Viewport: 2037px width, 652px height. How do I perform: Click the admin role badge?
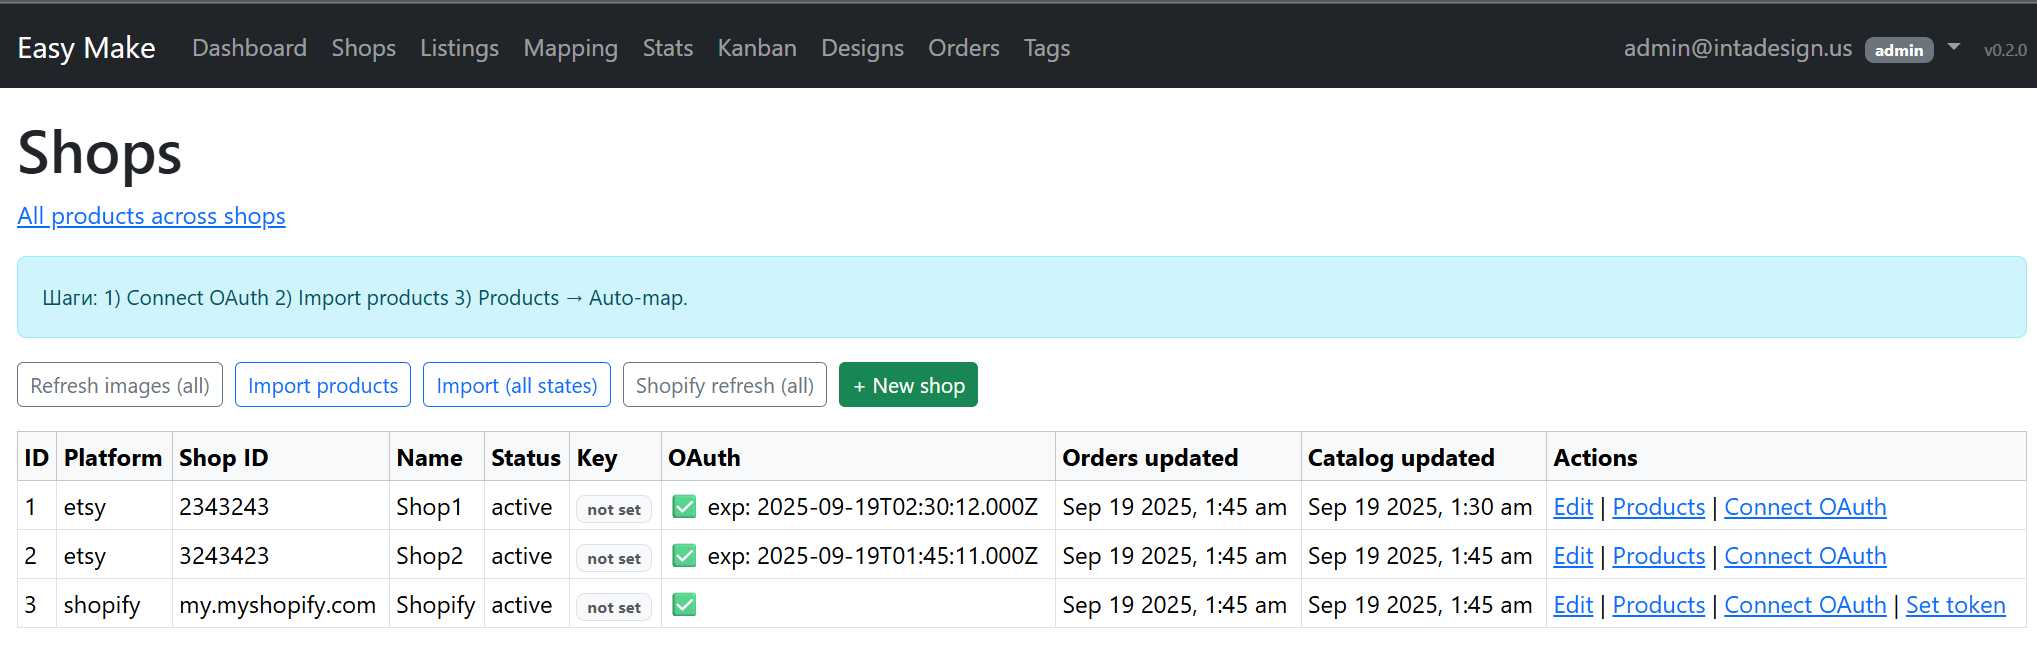pos(1898,50)
